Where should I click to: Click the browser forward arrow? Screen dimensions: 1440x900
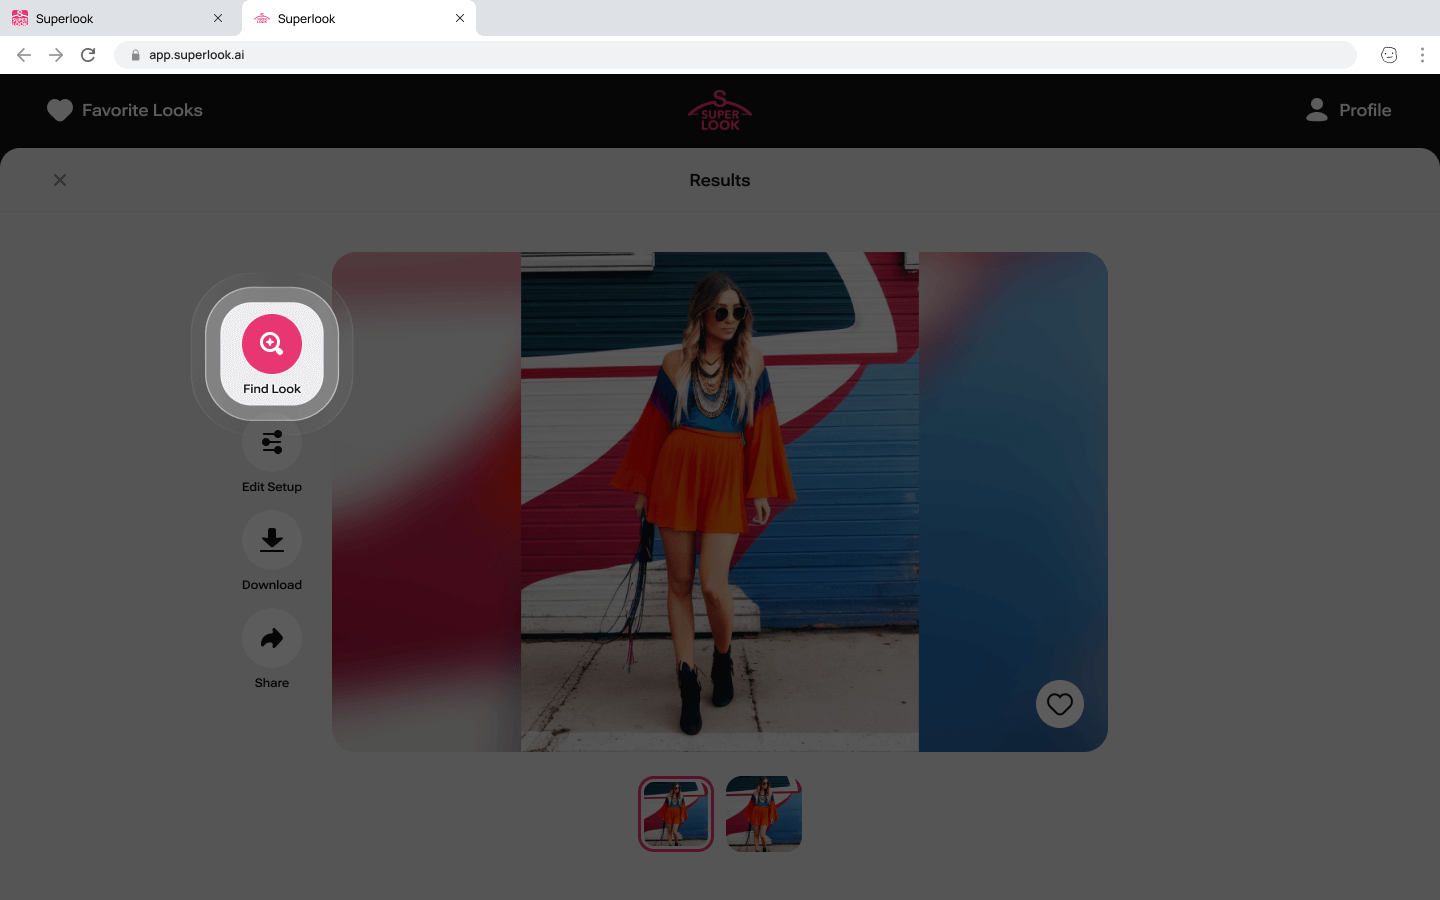pos(56,55)
